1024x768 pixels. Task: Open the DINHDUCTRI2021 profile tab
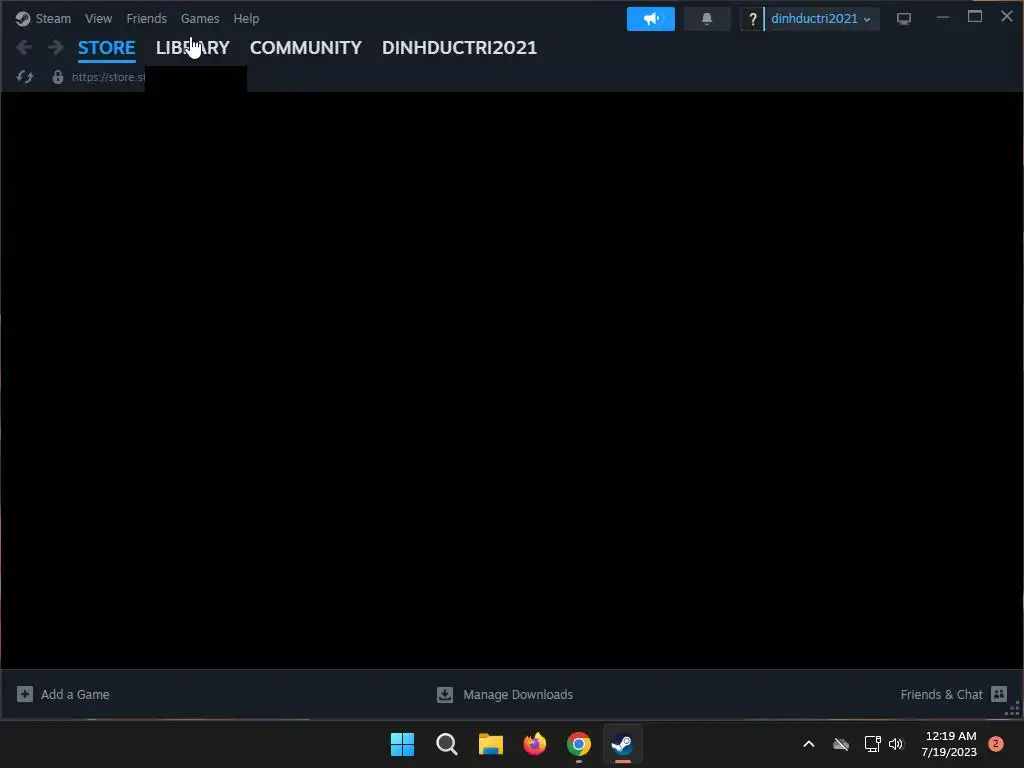coord(459,48)
